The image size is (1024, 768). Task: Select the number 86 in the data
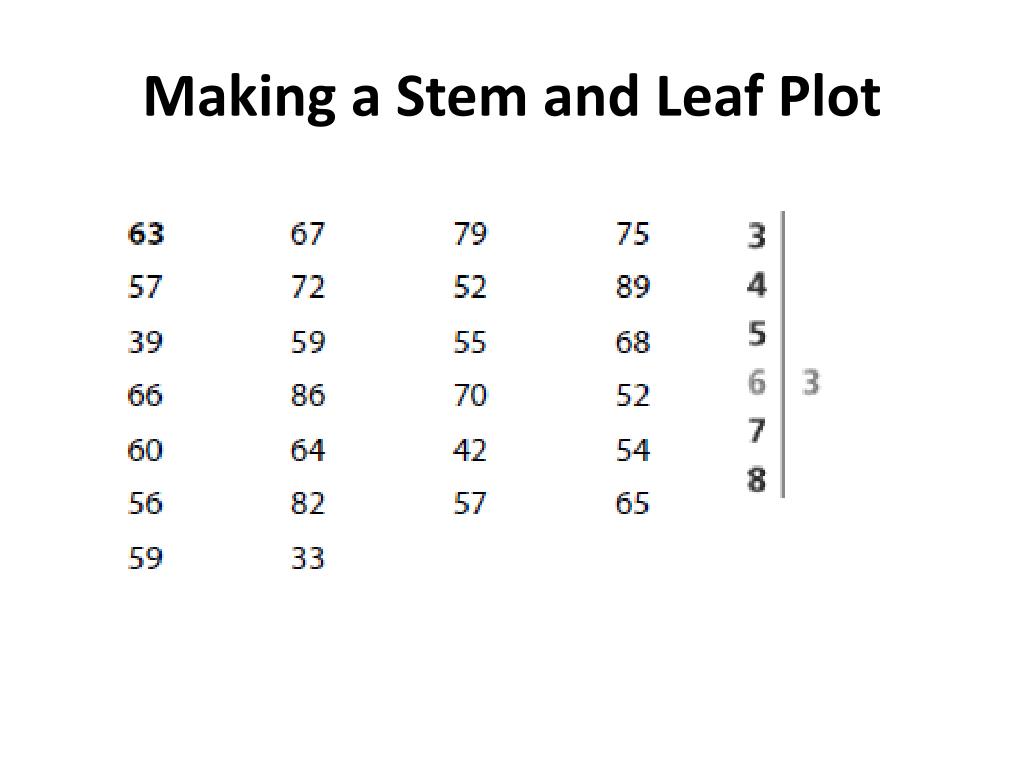coord(307,396)
